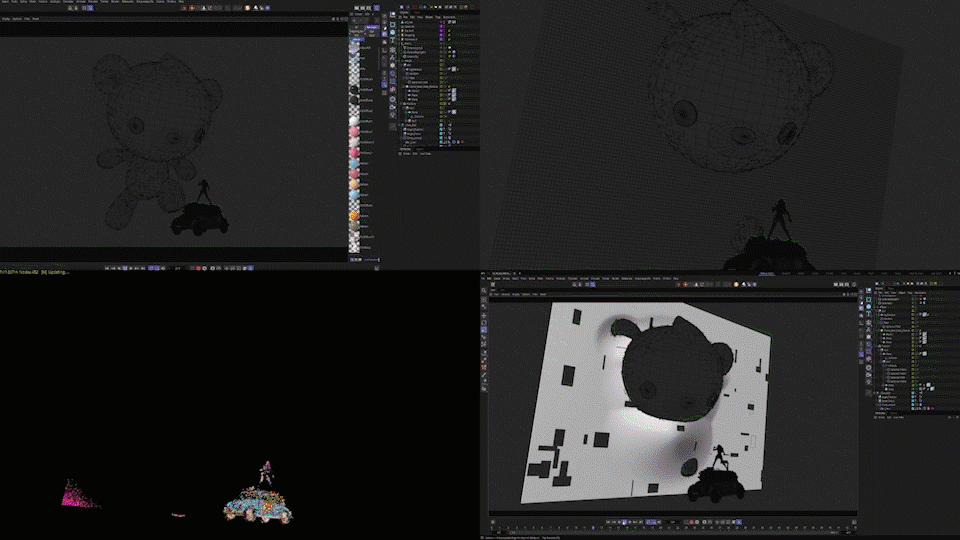Open Options menu in top-left viewport
Screen dimensions: 960x540
pos(17,19)
